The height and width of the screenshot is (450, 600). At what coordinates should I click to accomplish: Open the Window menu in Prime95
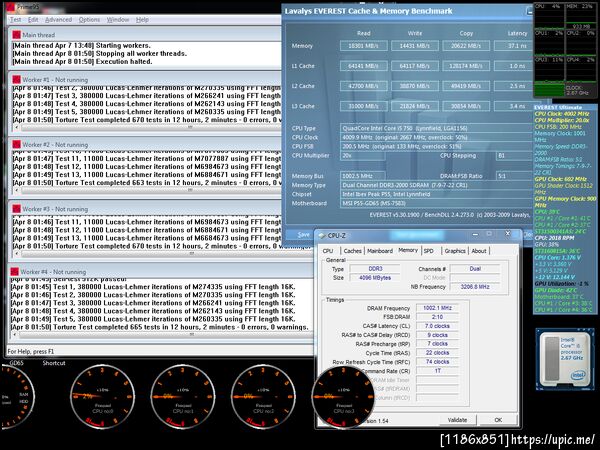118,20
